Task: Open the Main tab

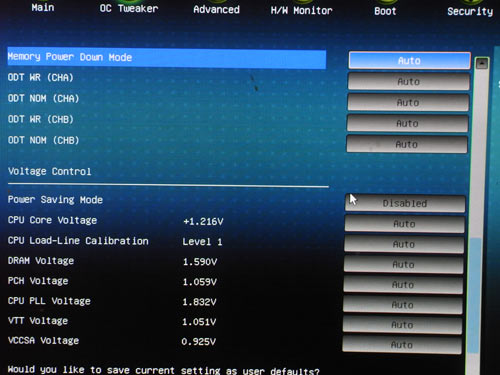Action: click(43, 7)
